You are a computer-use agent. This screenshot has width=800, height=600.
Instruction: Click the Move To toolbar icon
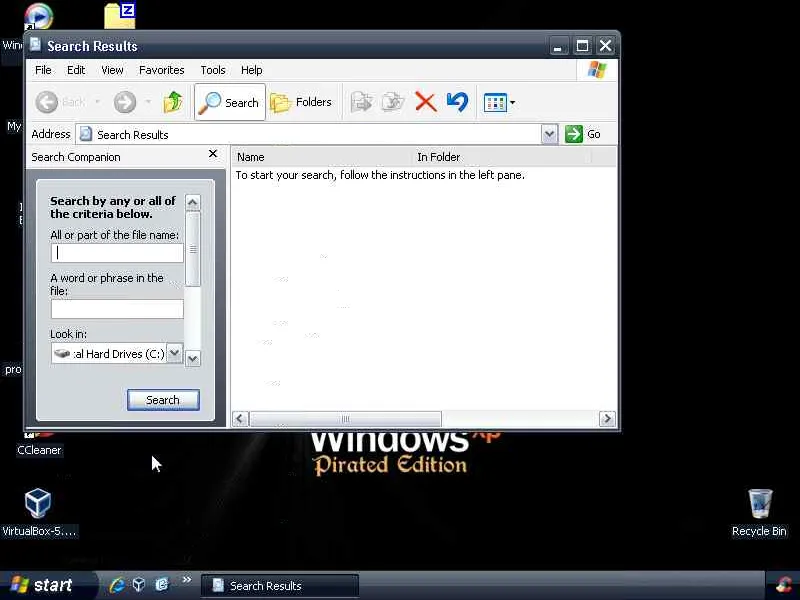coord(362,102)
